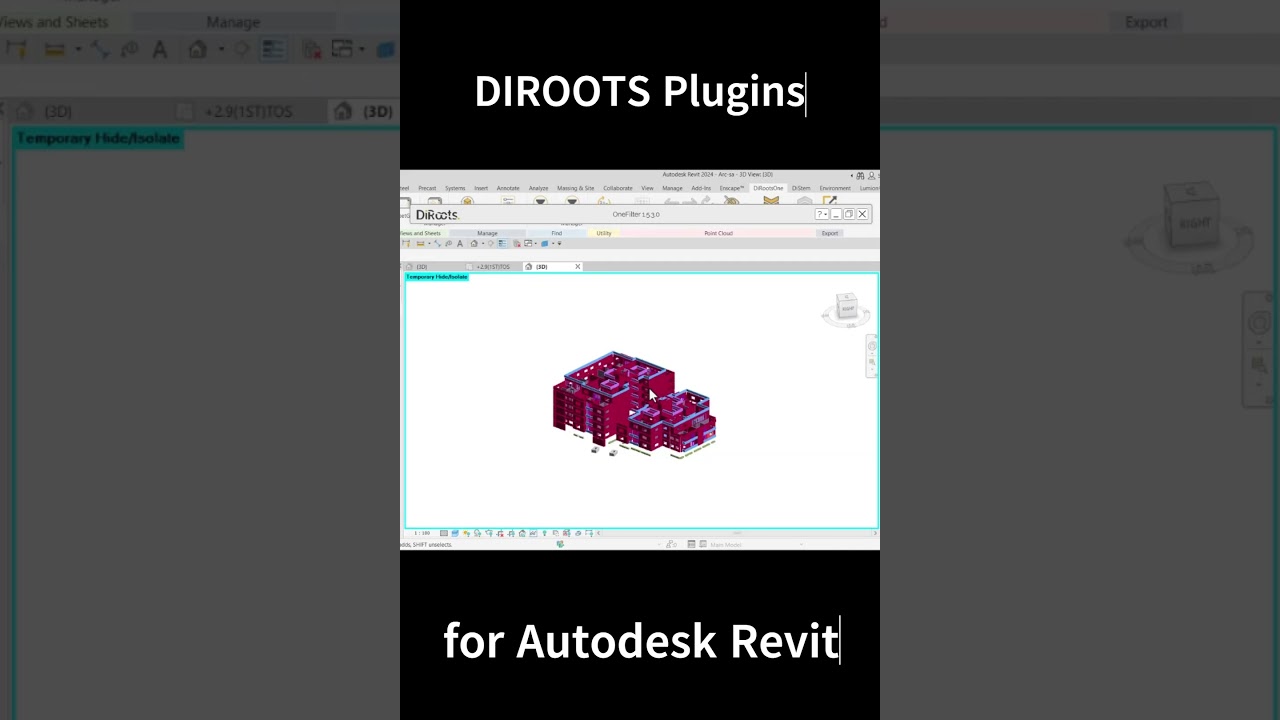Image resolution: width=1280 pixels, height=720 pixels.
Task: Click Close Inactive Views icon
Action: pos(517,244)
